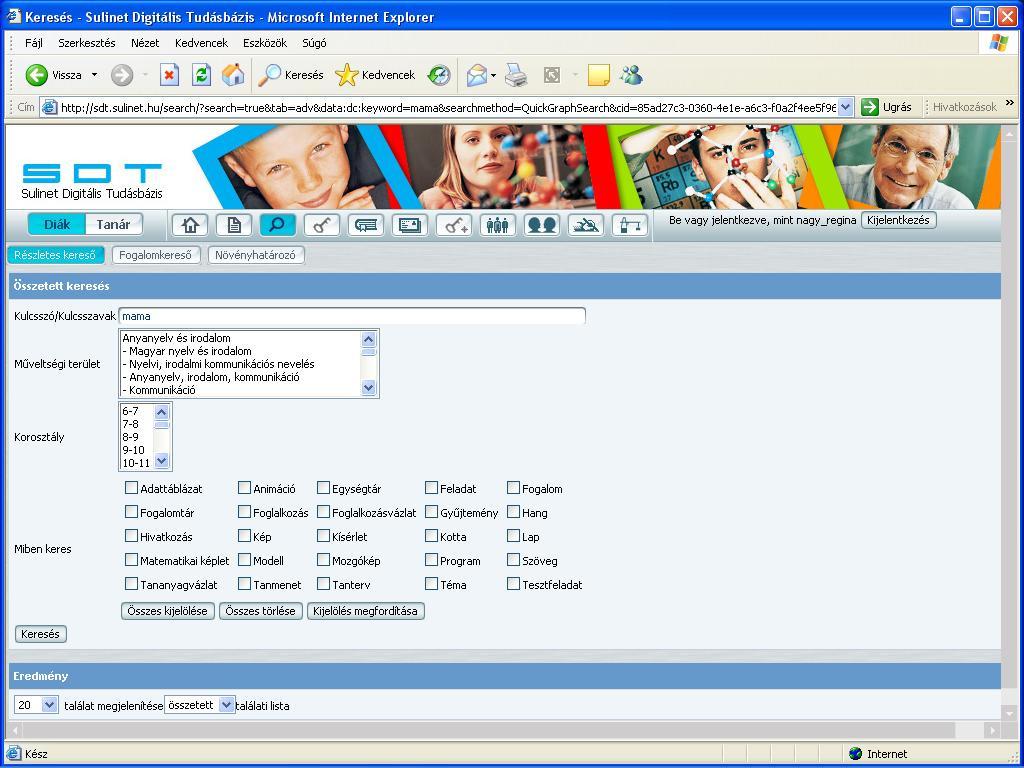This screenshot has height=768, width=1024.
Task: Open IE Keresés search toolbar button
Action: click(291, 75)
